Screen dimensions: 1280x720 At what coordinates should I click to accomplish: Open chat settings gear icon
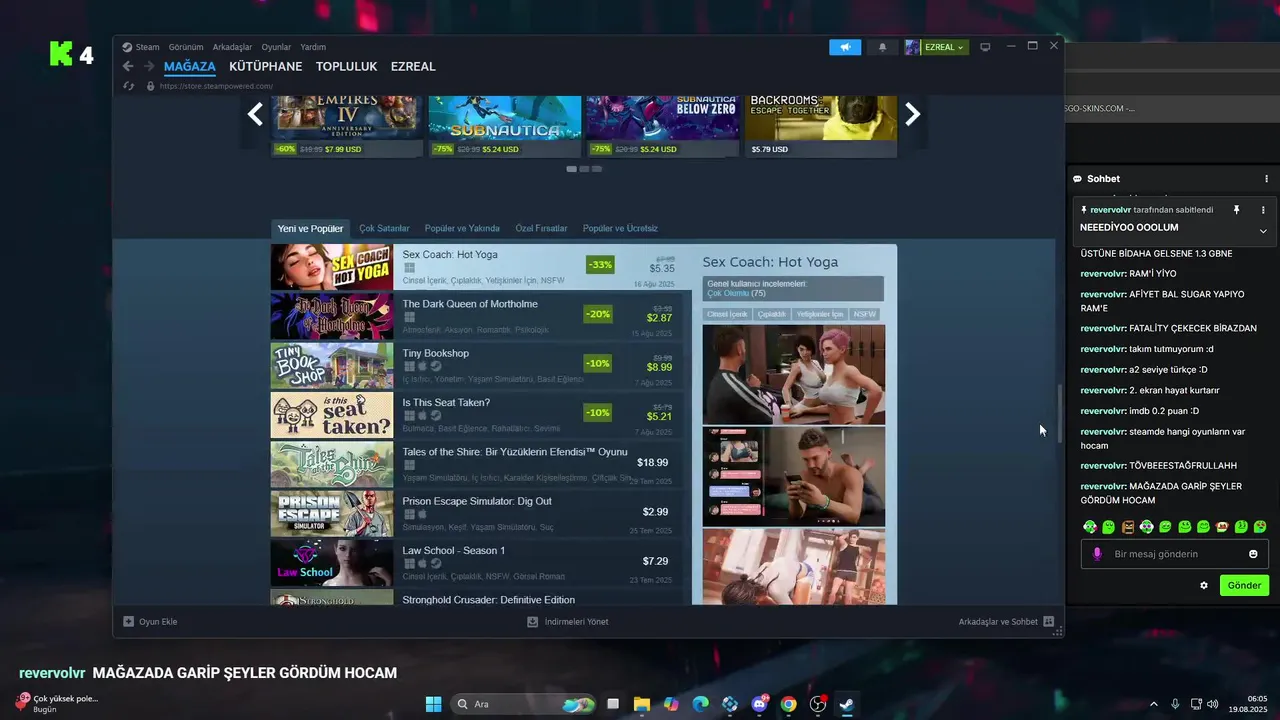click(1204, 585)
